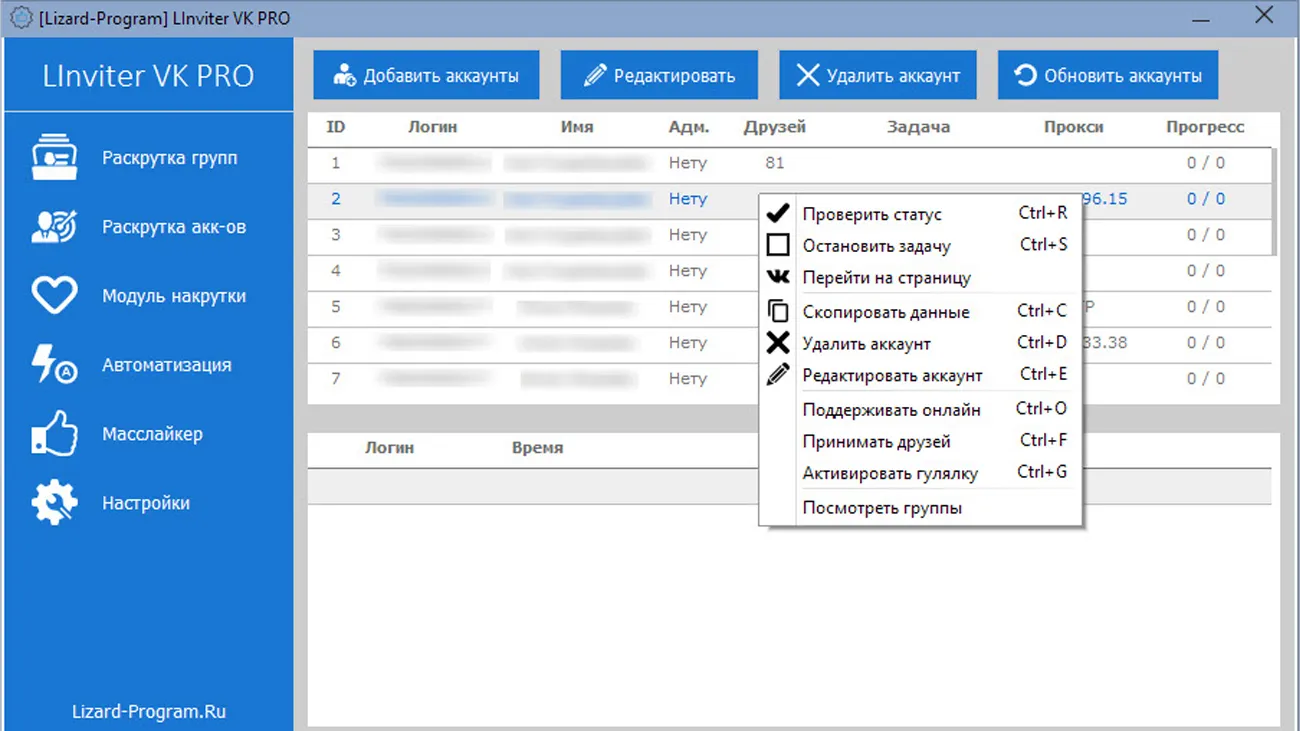Click the Автоматизация lightning icon

coord(54,365)
